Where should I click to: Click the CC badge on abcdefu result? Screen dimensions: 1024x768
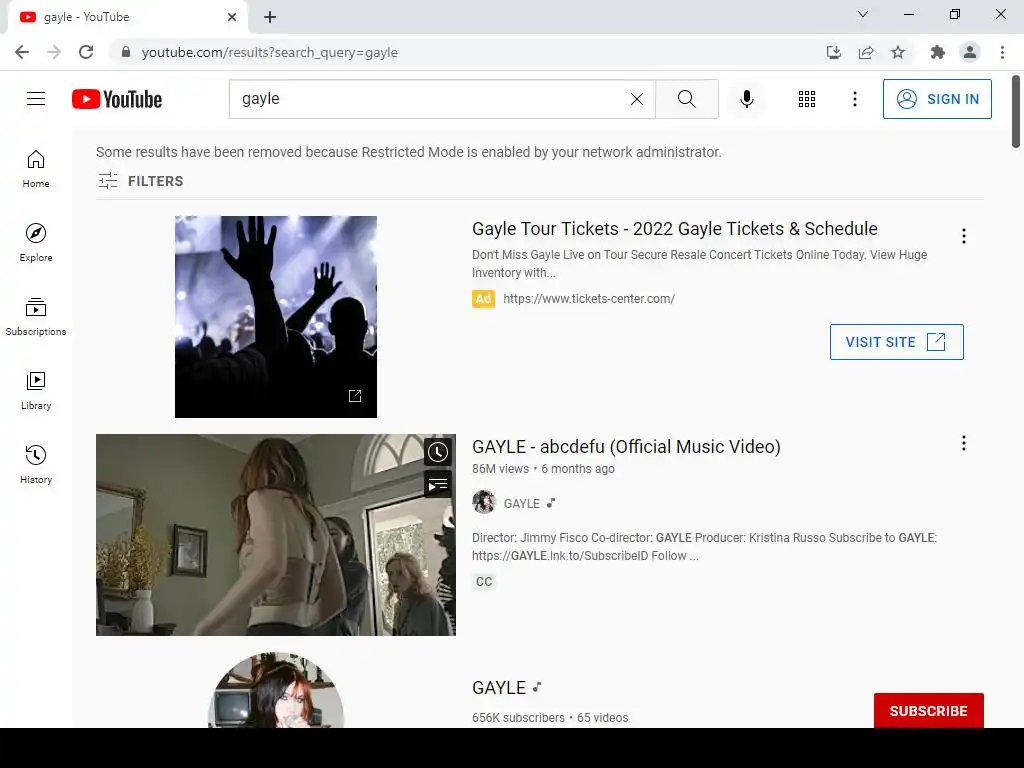coord(484,581)
